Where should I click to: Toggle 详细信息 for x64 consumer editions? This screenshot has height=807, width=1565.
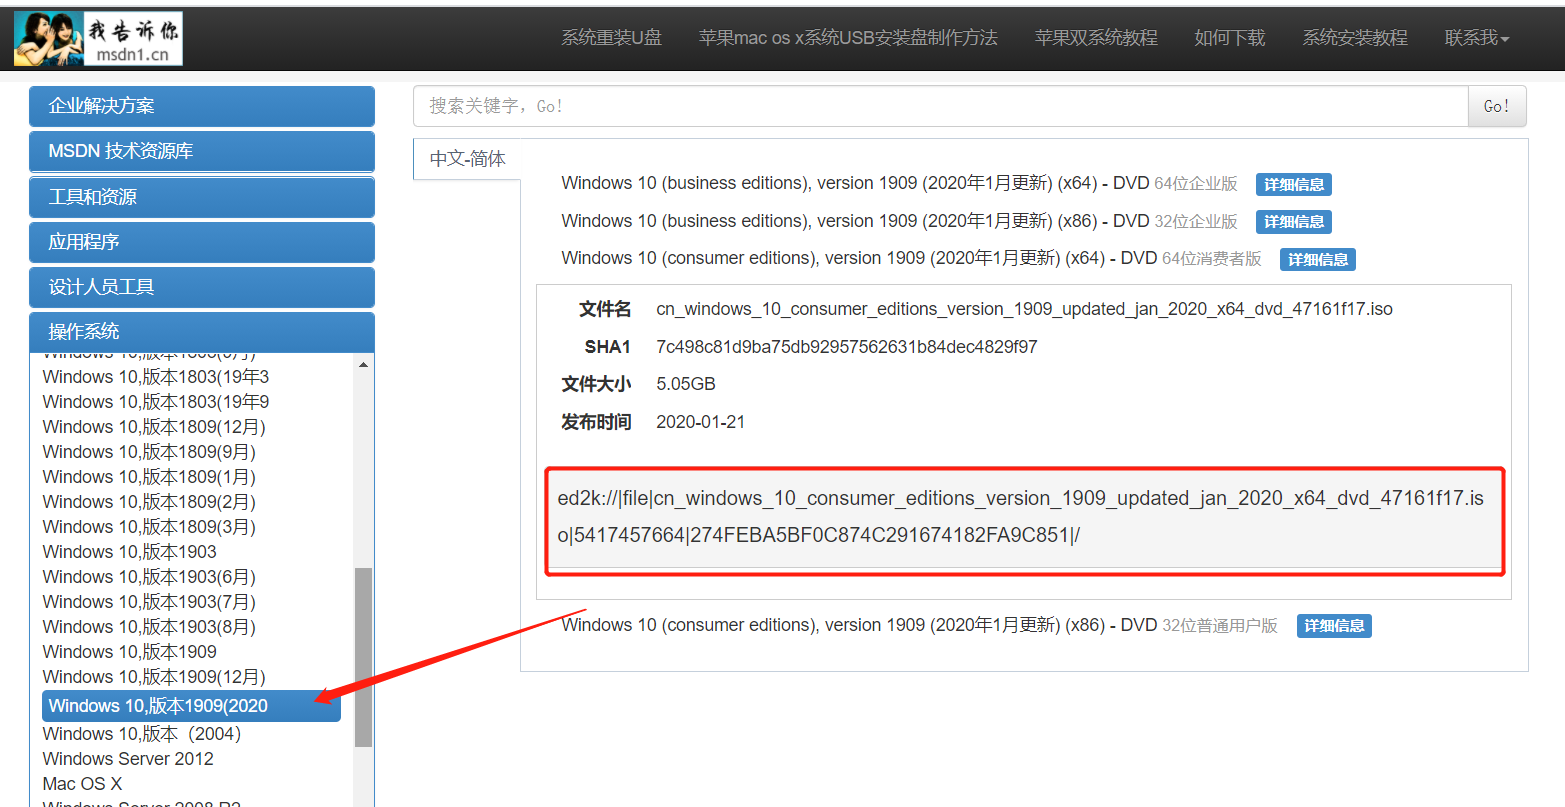click(1318, 260)
